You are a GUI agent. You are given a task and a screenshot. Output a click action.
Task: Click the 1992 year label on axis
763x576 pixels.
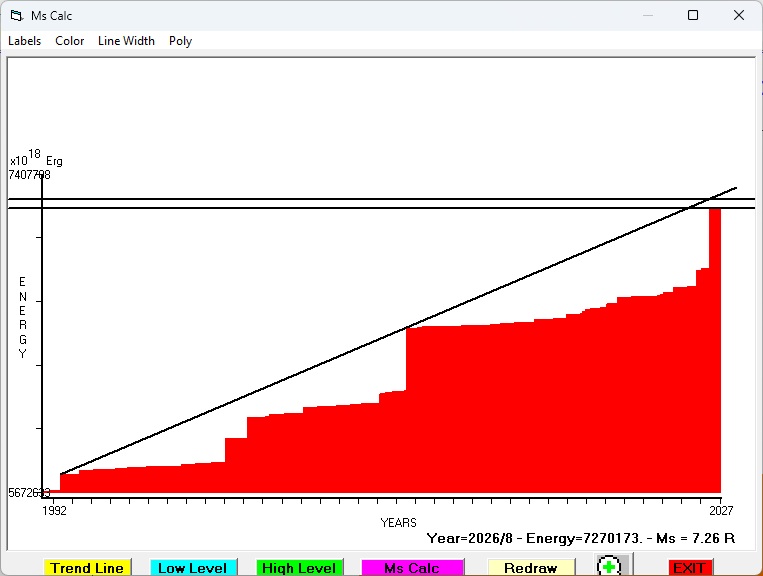pos(54,510)
